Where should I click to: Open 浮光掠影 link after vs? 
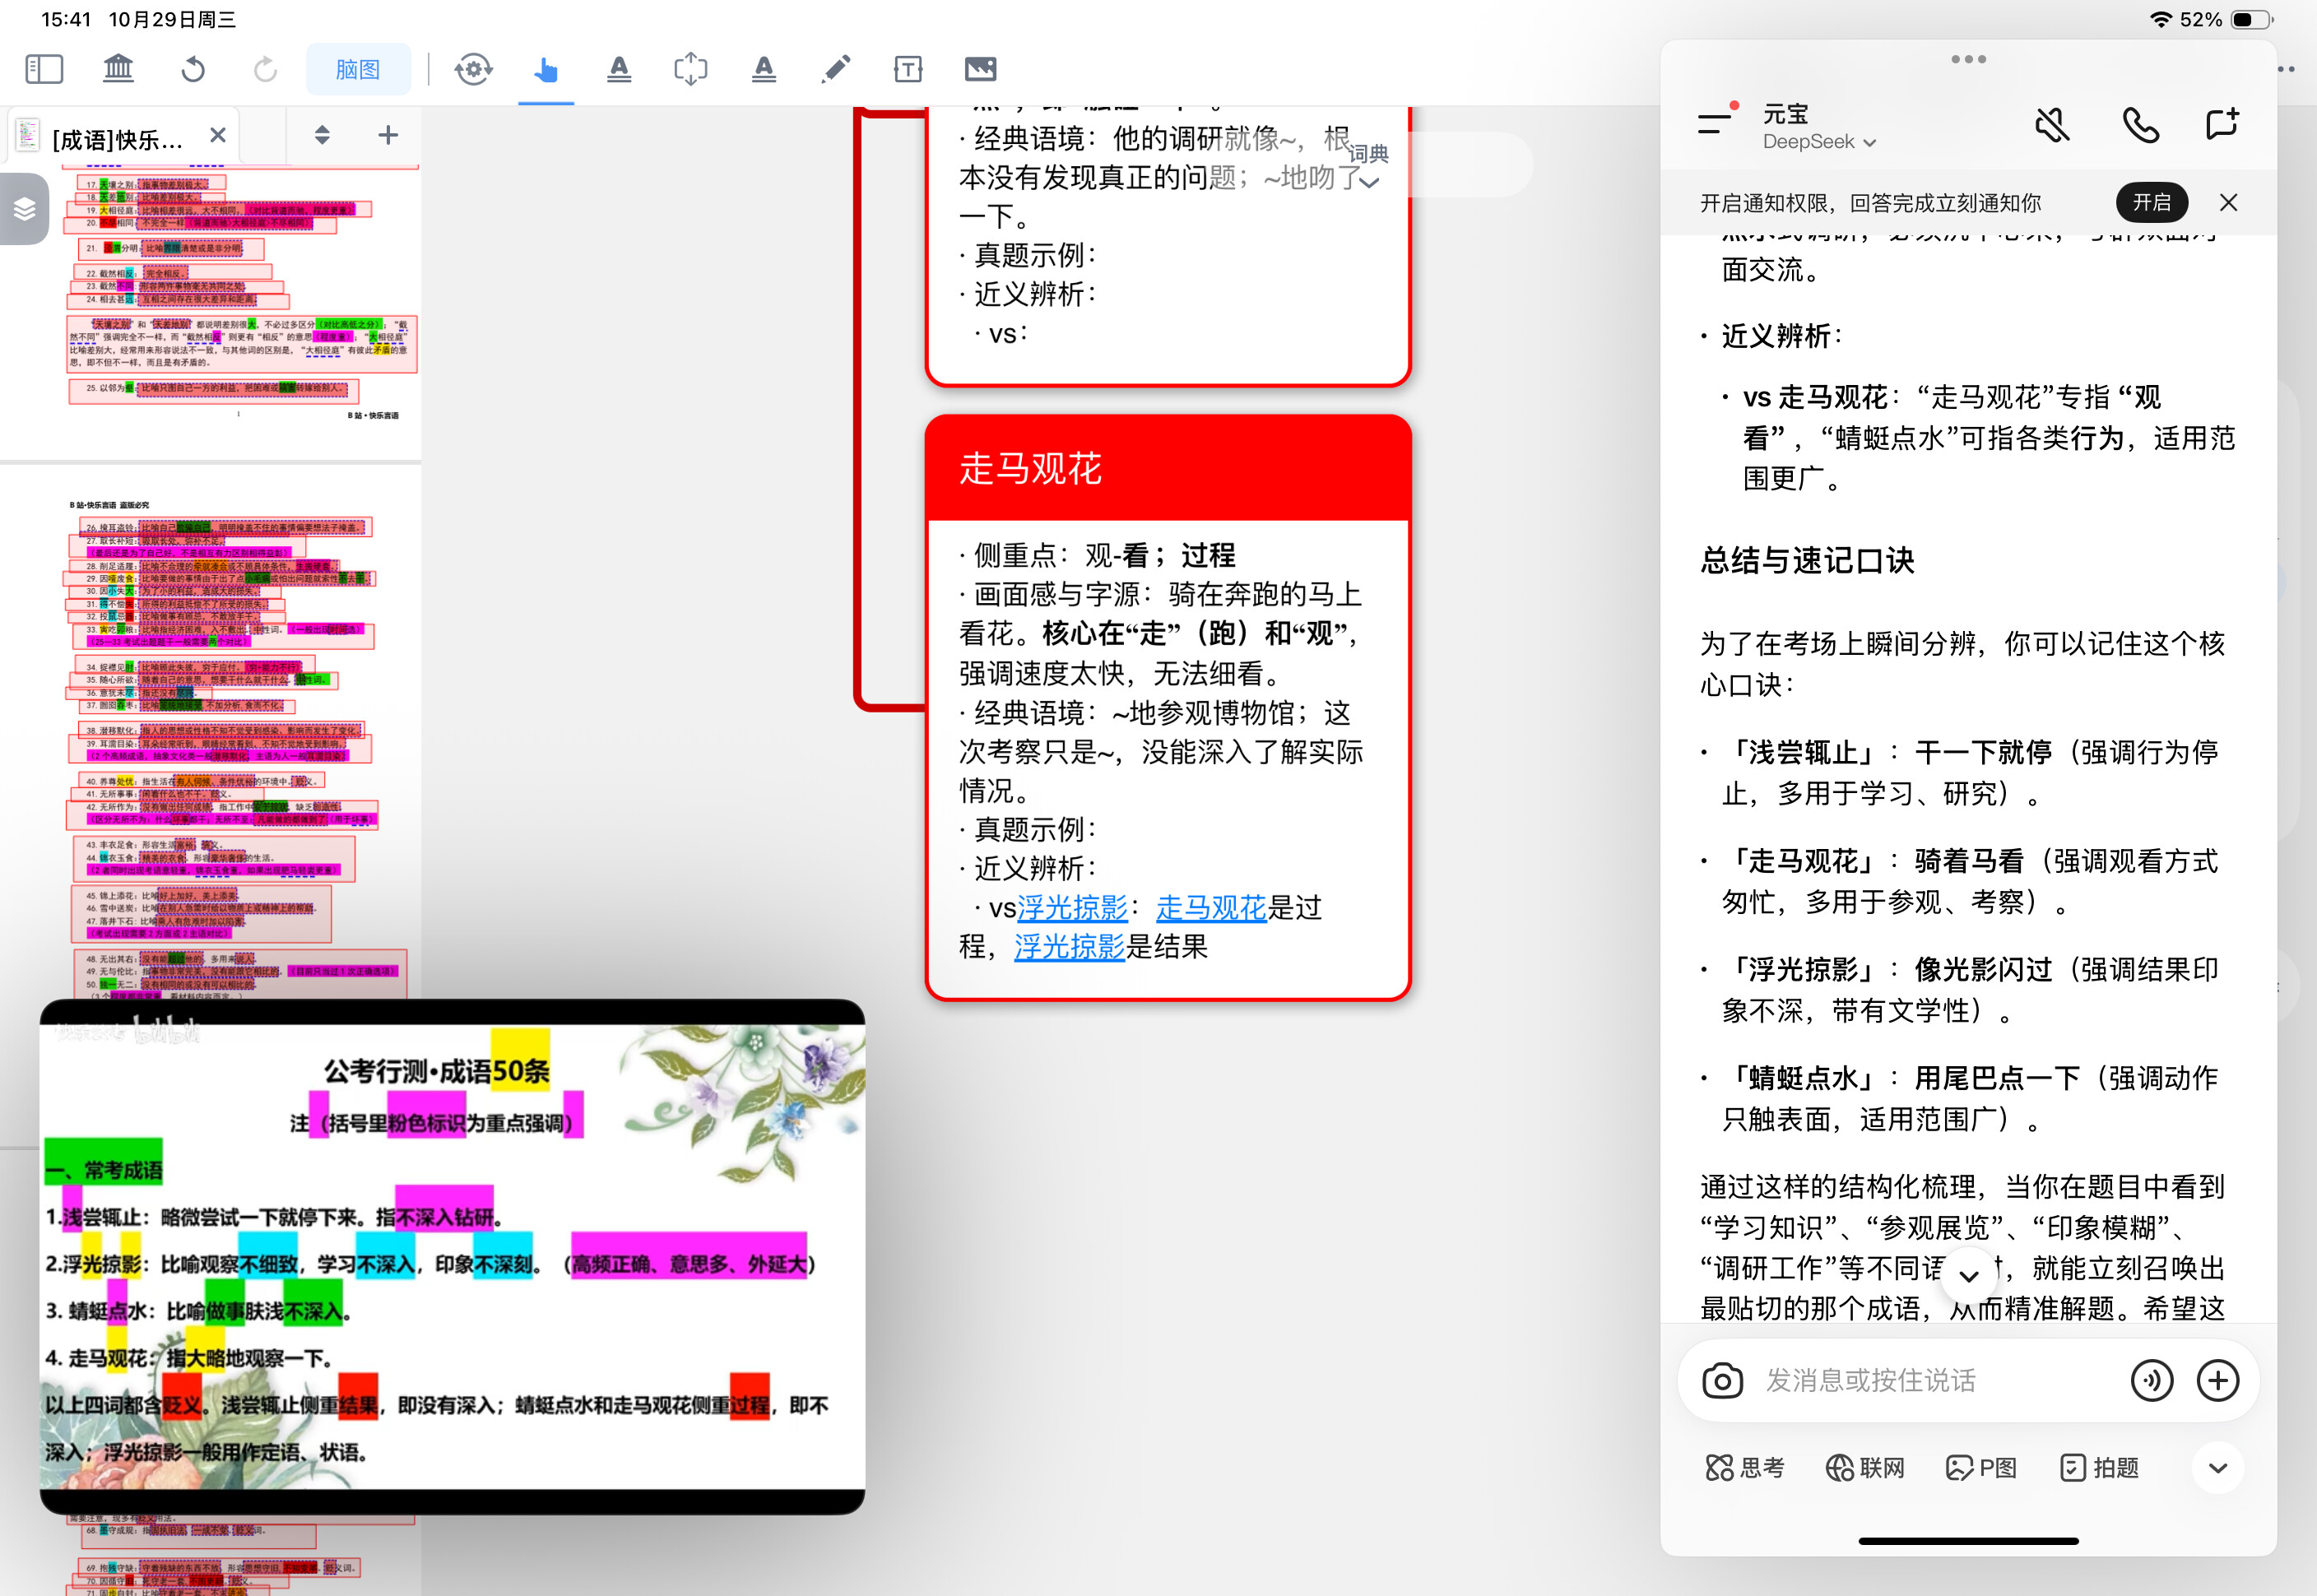point(1072,908)
